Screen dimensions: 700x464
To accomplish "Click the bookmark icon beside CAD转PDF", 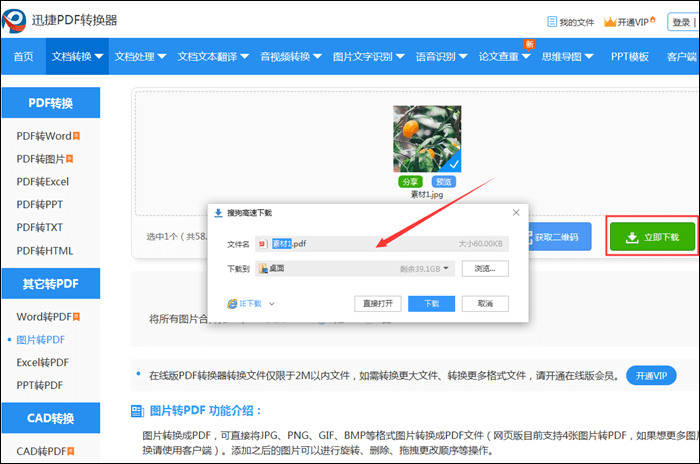I will tap(71, 451).
